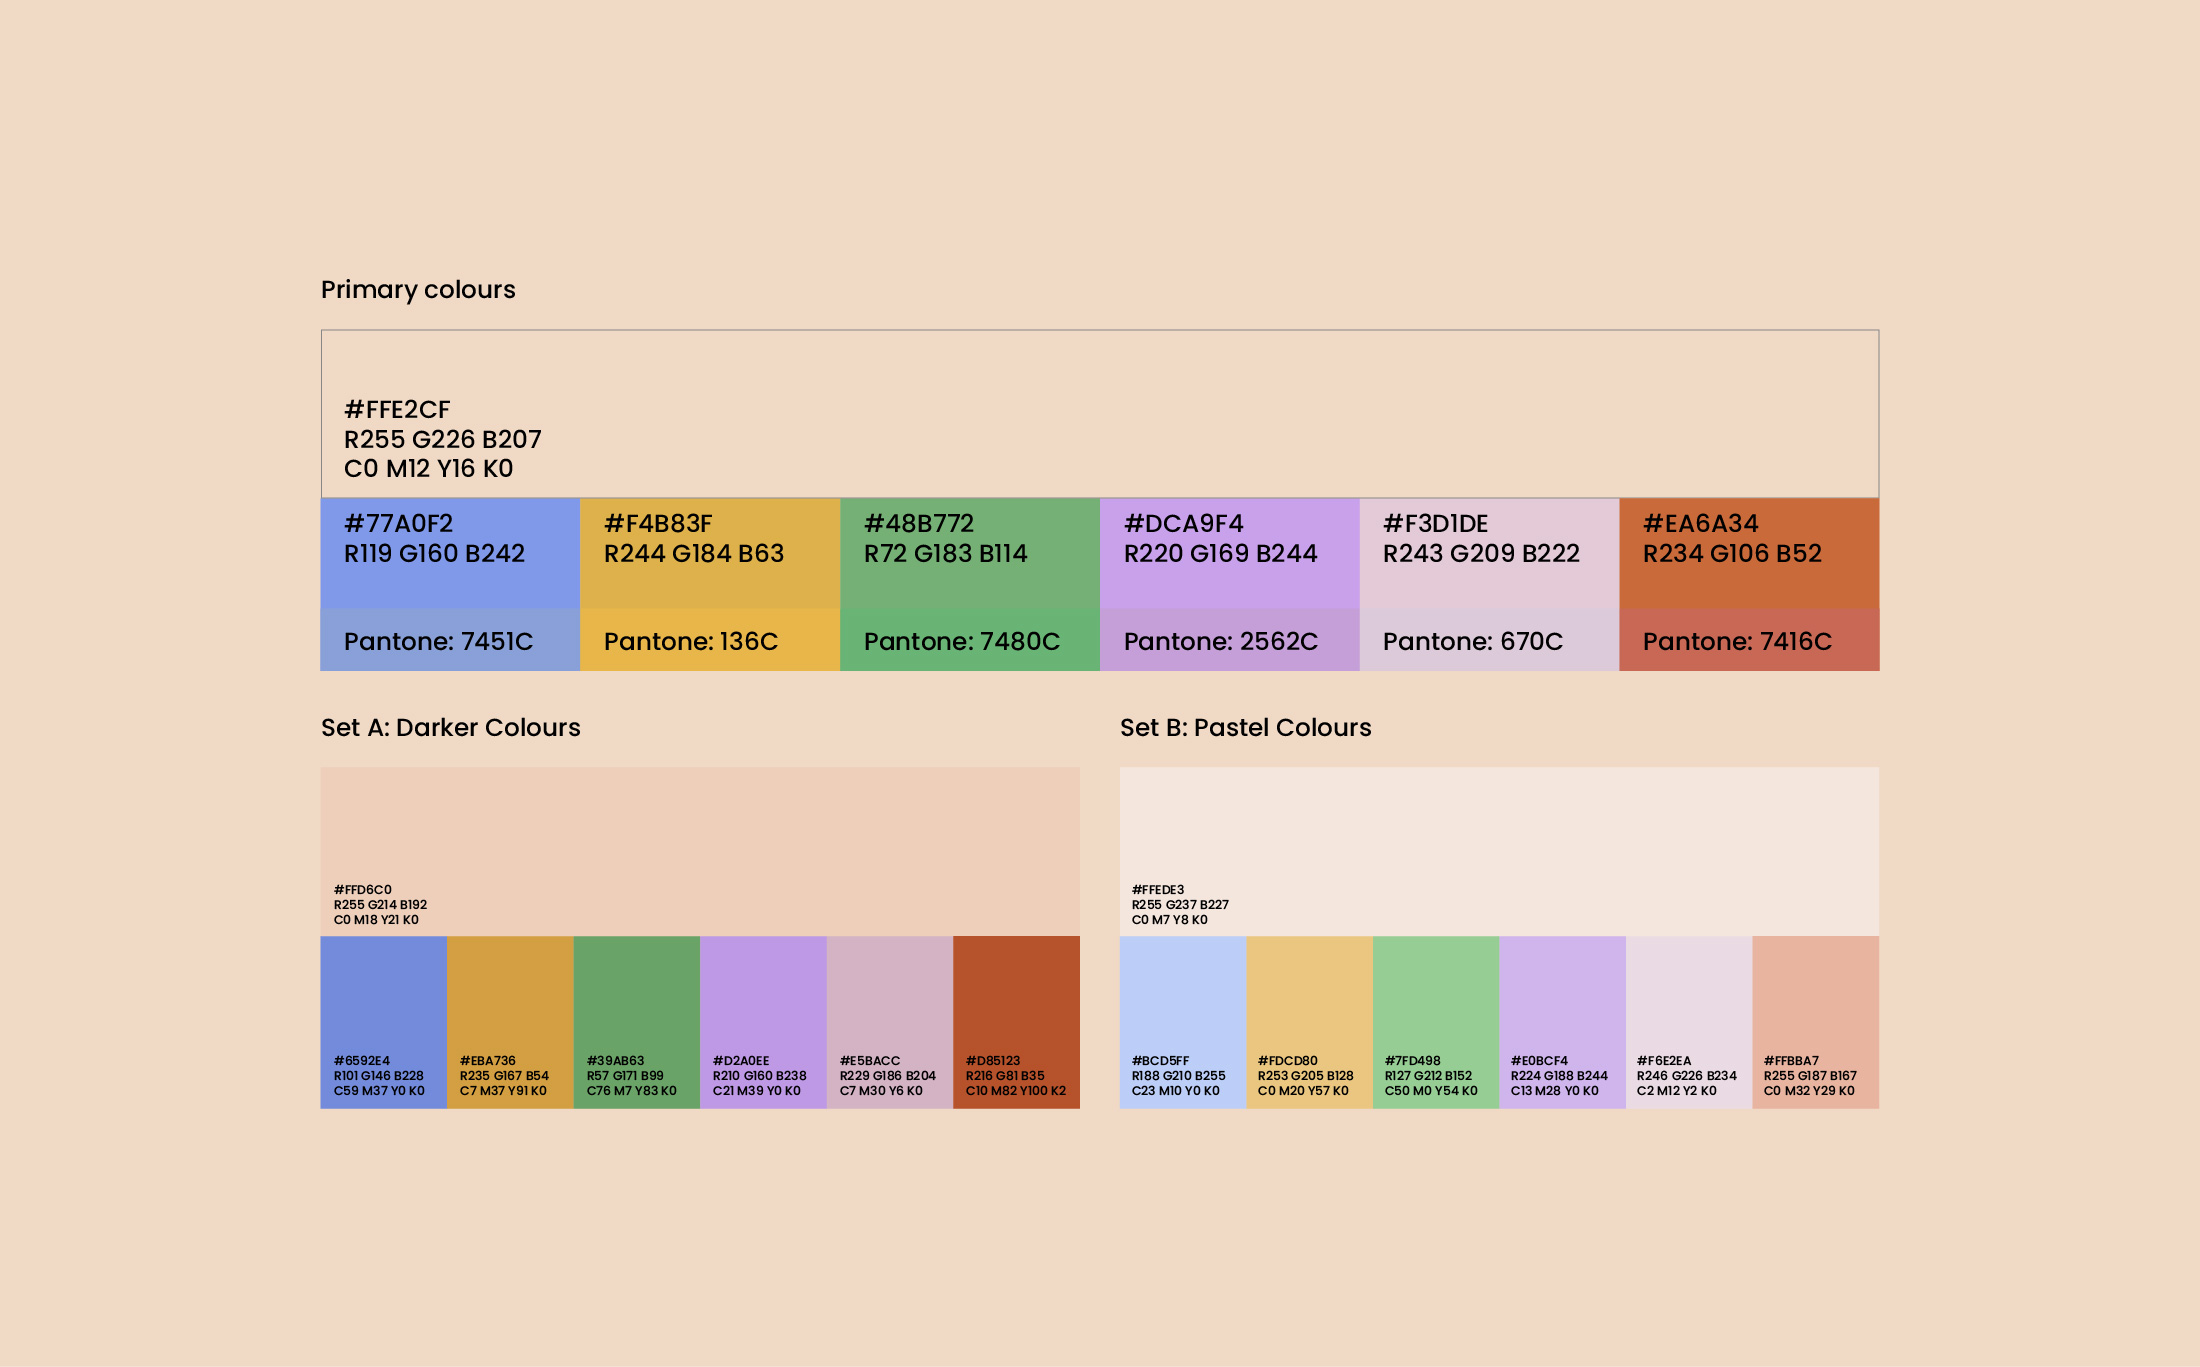The width and height of the screenshot is (2200, 1367).
Task: Click the darker blue #6592E4 swatch
Action: click(383, 1000)
